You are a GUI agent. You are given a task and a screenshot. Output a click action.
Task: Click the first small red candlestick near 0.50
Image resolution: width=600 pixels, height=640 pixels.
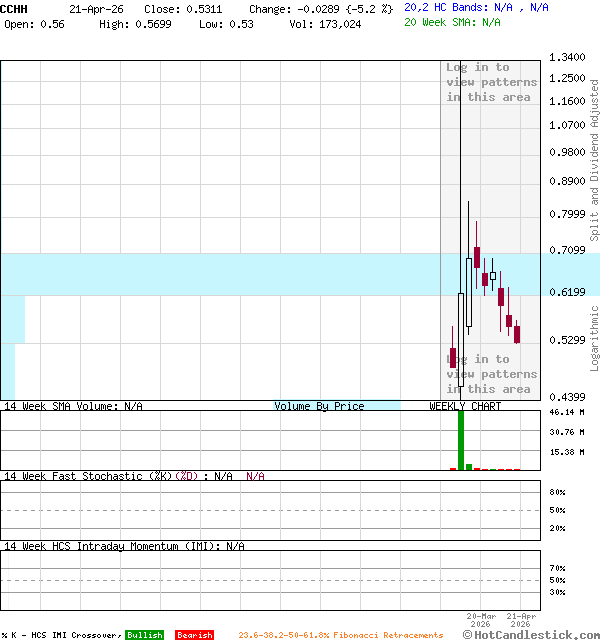(x=453, y=358)
